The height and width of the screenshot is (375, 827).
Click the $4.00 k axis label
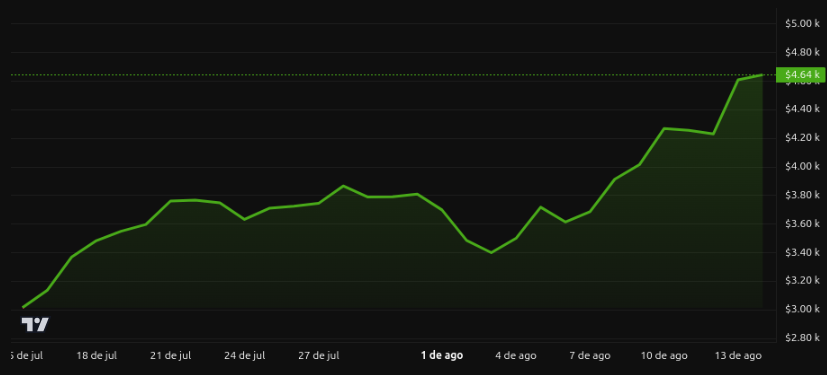tap(802, 167)
